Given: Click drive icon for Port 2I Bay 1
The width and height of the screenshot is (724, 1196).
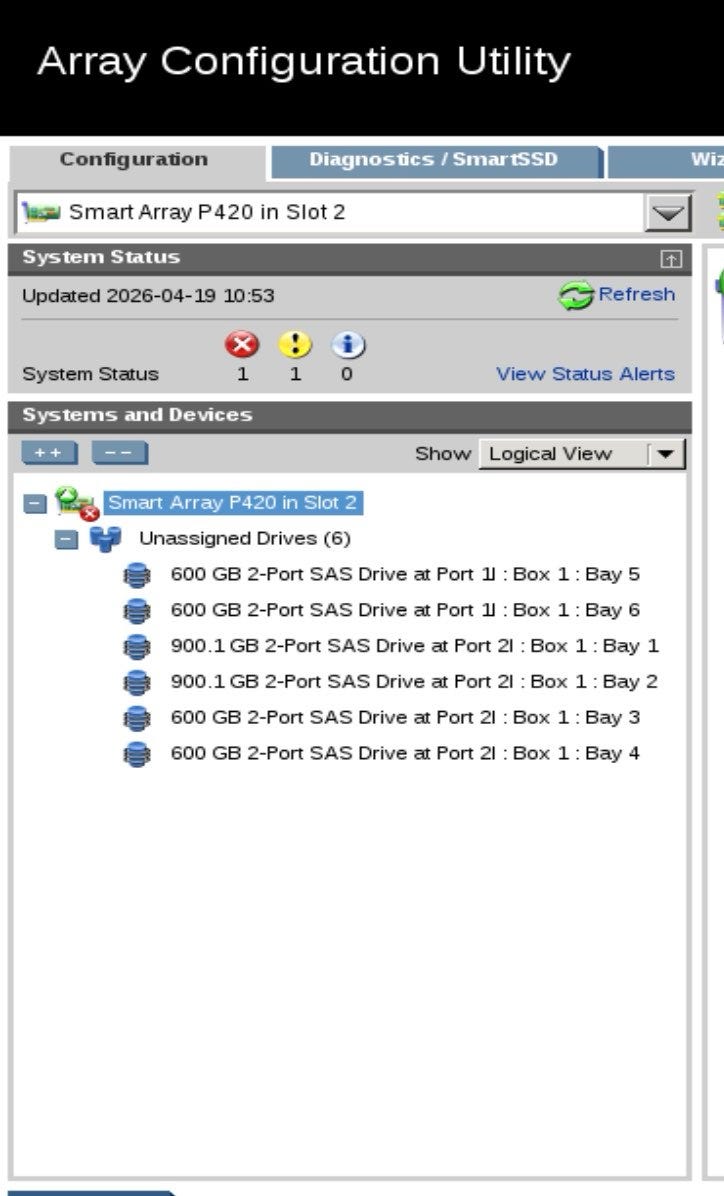Looking at the screenshot, I should click(137, 646).
